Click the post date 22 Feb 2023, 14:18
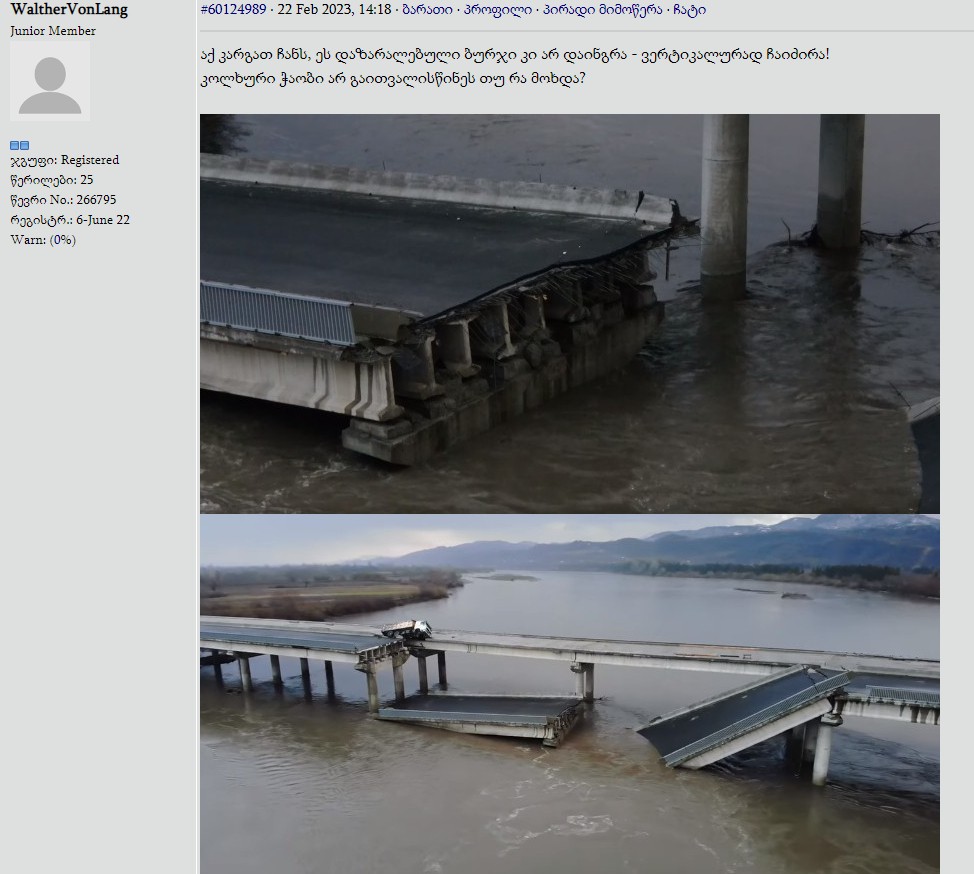This screenshot has width=974, height=874. [334, 9]
